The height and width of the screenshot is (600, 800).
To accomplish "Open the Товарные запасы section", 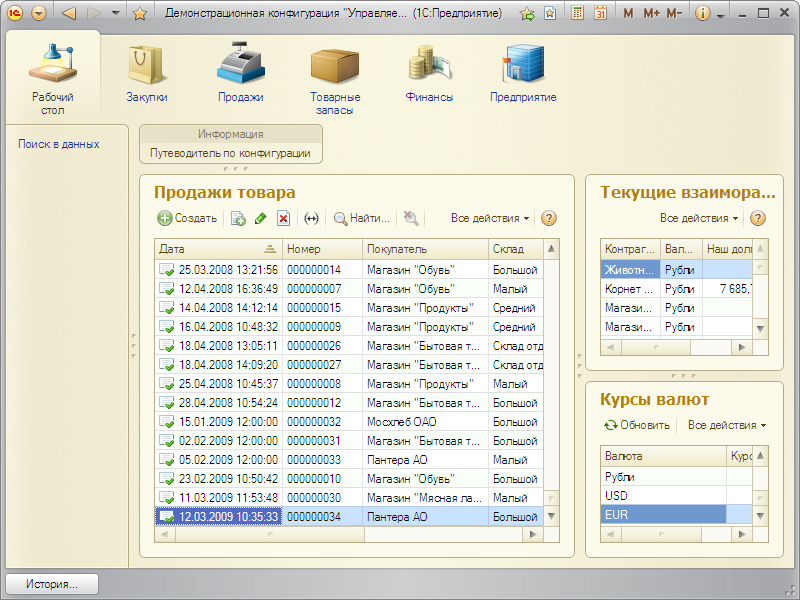I will (x=335, y=80).
